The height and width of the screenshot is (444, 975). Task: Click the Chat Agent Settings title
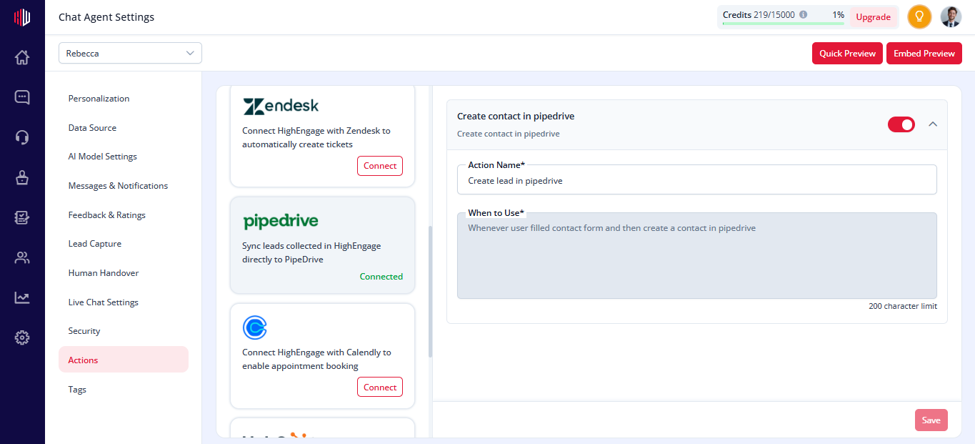coord(106,17)
